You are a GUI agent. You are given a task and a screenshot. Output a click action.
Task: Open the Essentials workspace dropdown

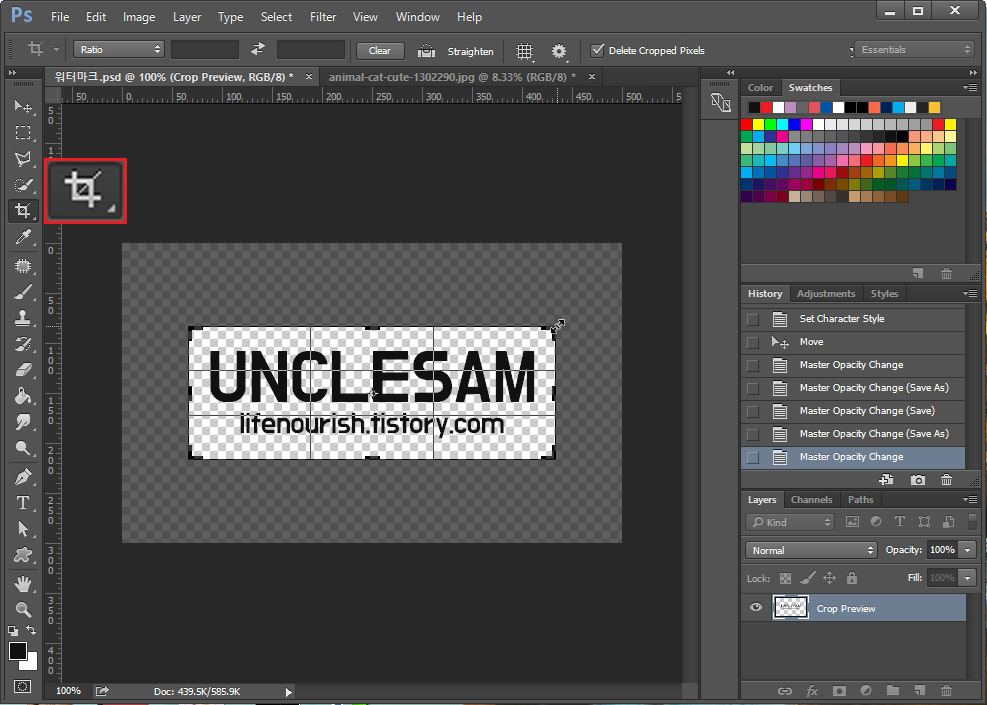pos(915,49)
